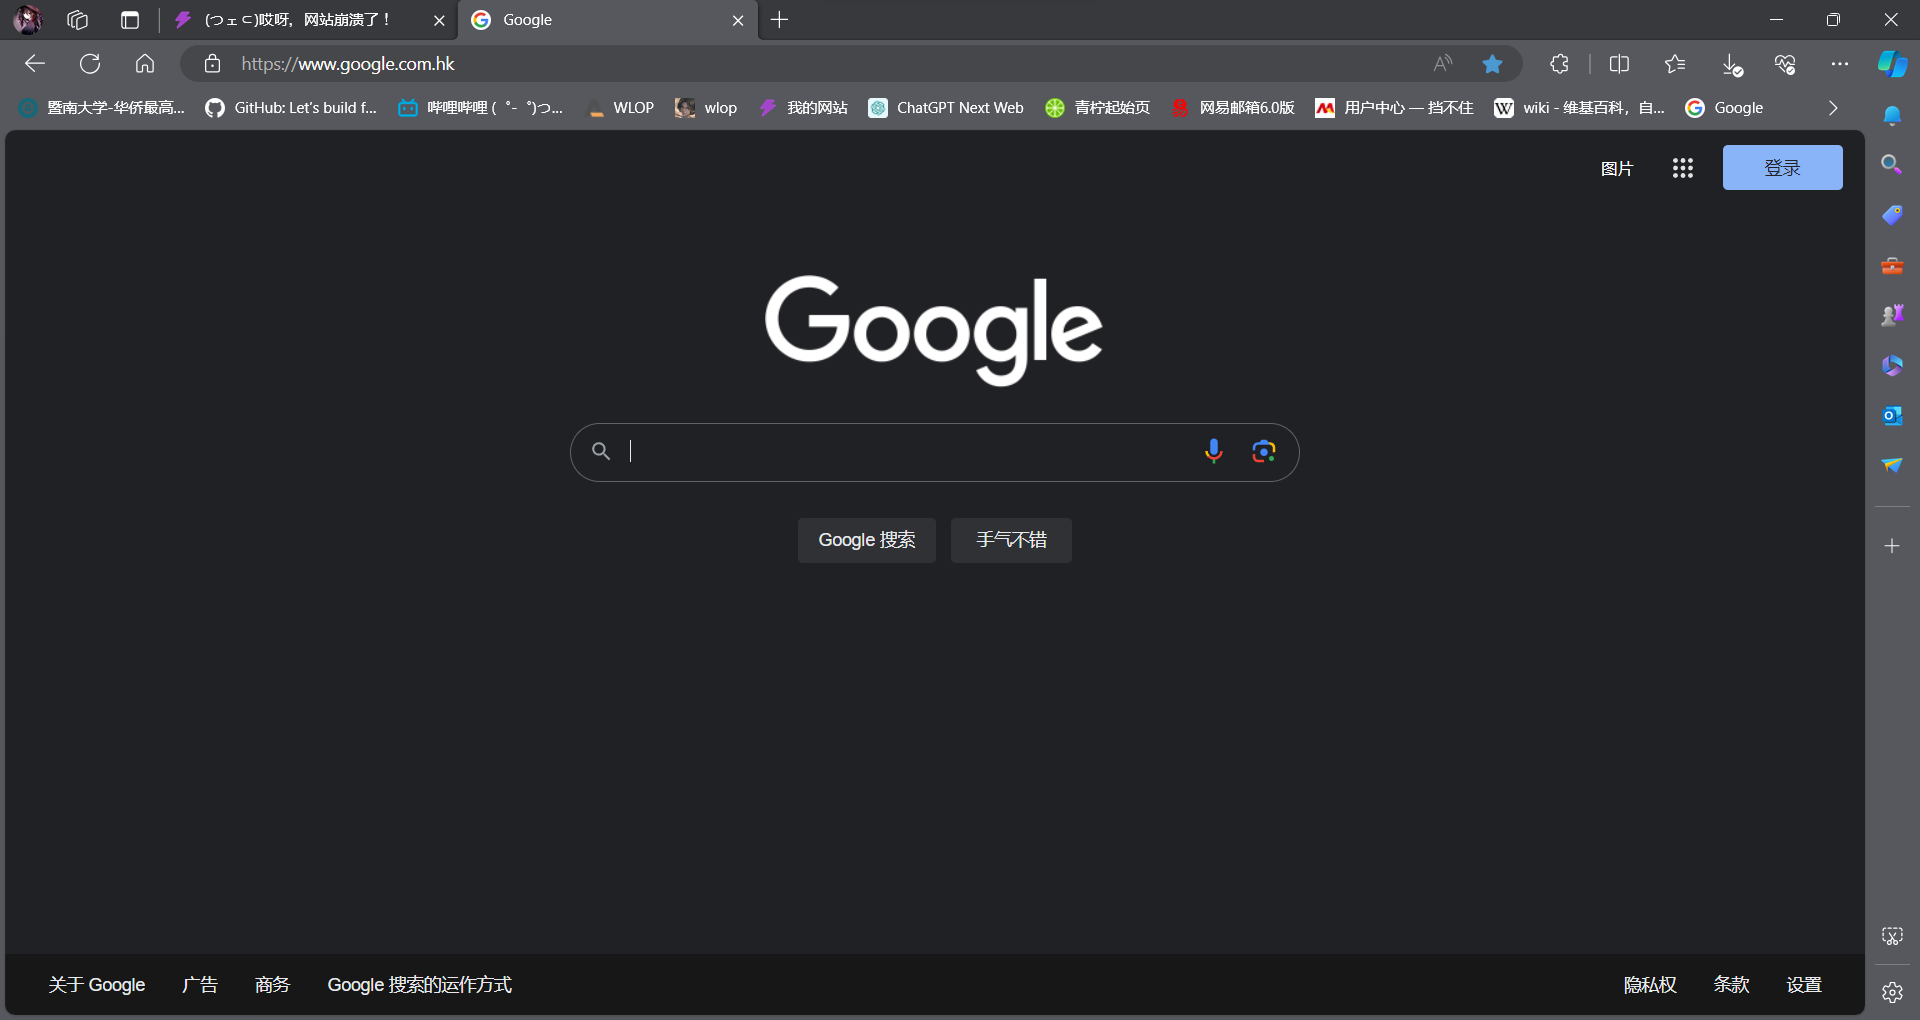Viewport: 1920px width, 1020px height.
Task: Search by image with Lens
Action: (1264, 452)
